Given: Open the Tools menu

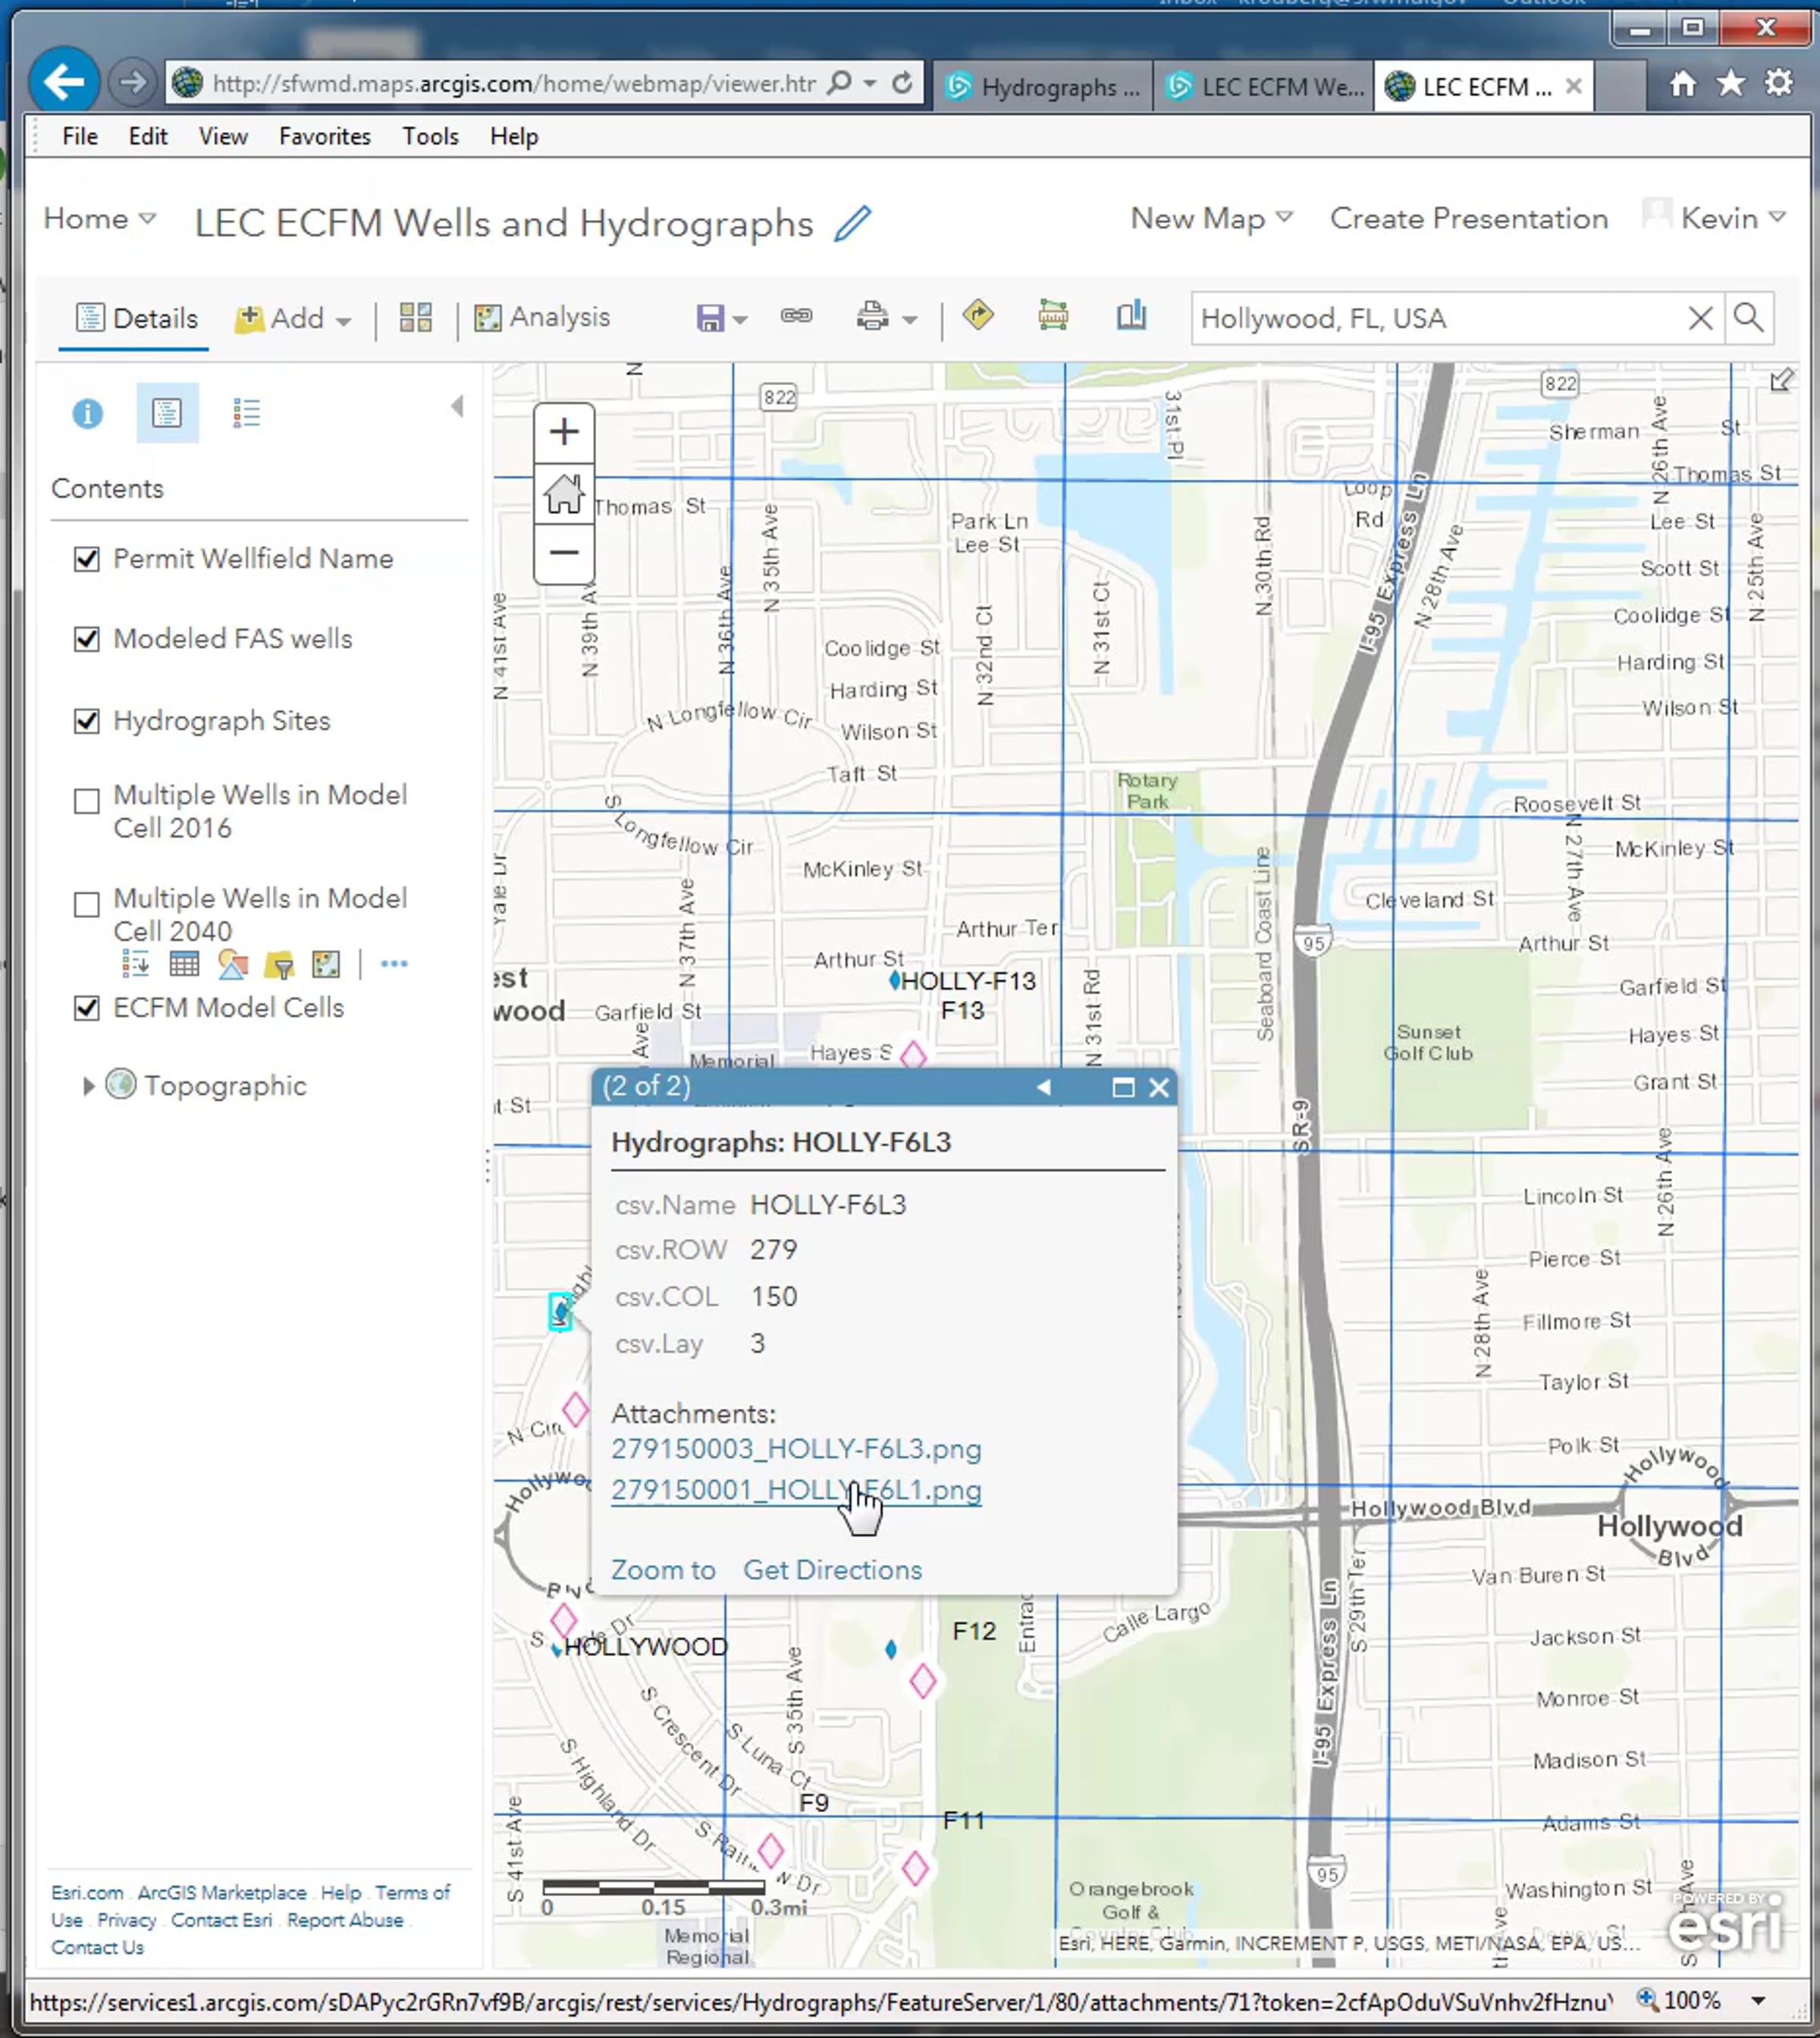Looking at the screenshot, I should 431,136.
